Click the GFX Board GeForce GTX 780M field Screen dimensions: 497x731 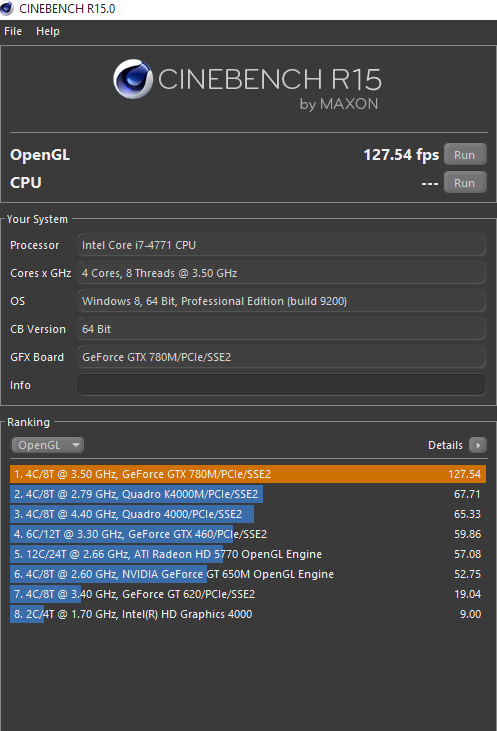click(281, 357)
